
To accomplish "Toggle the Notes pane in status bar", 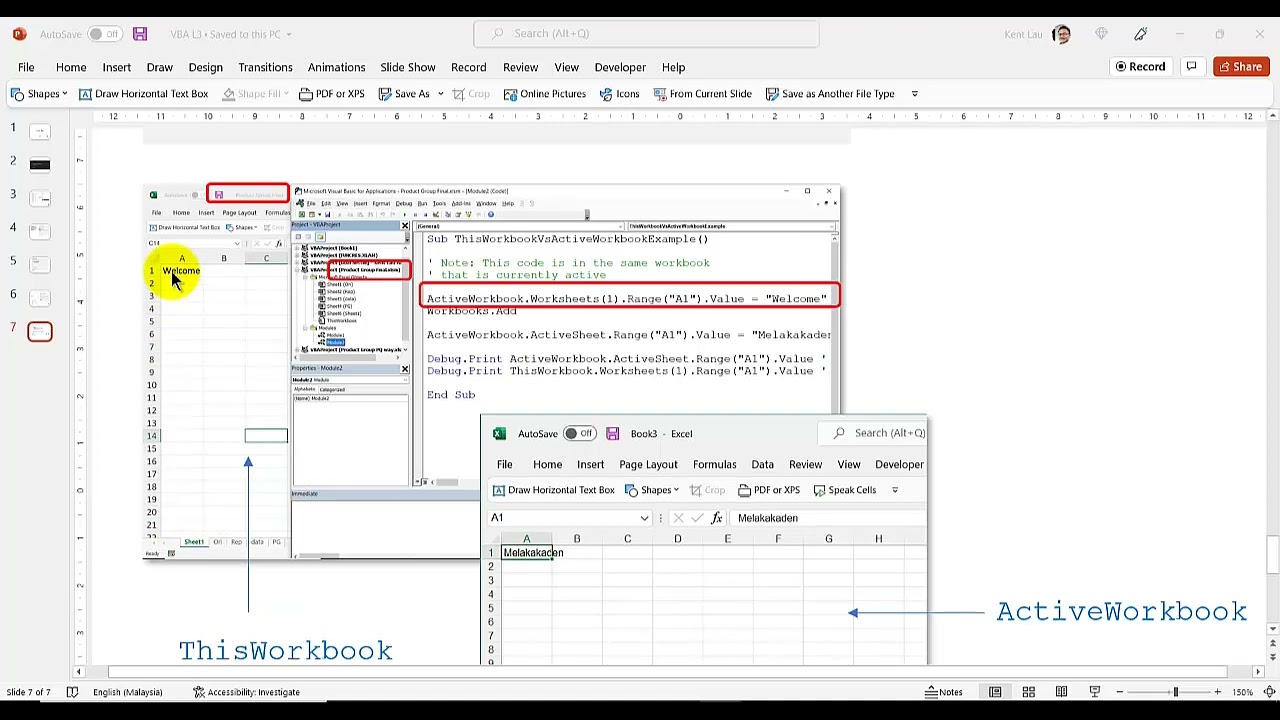I will [943, 692].
